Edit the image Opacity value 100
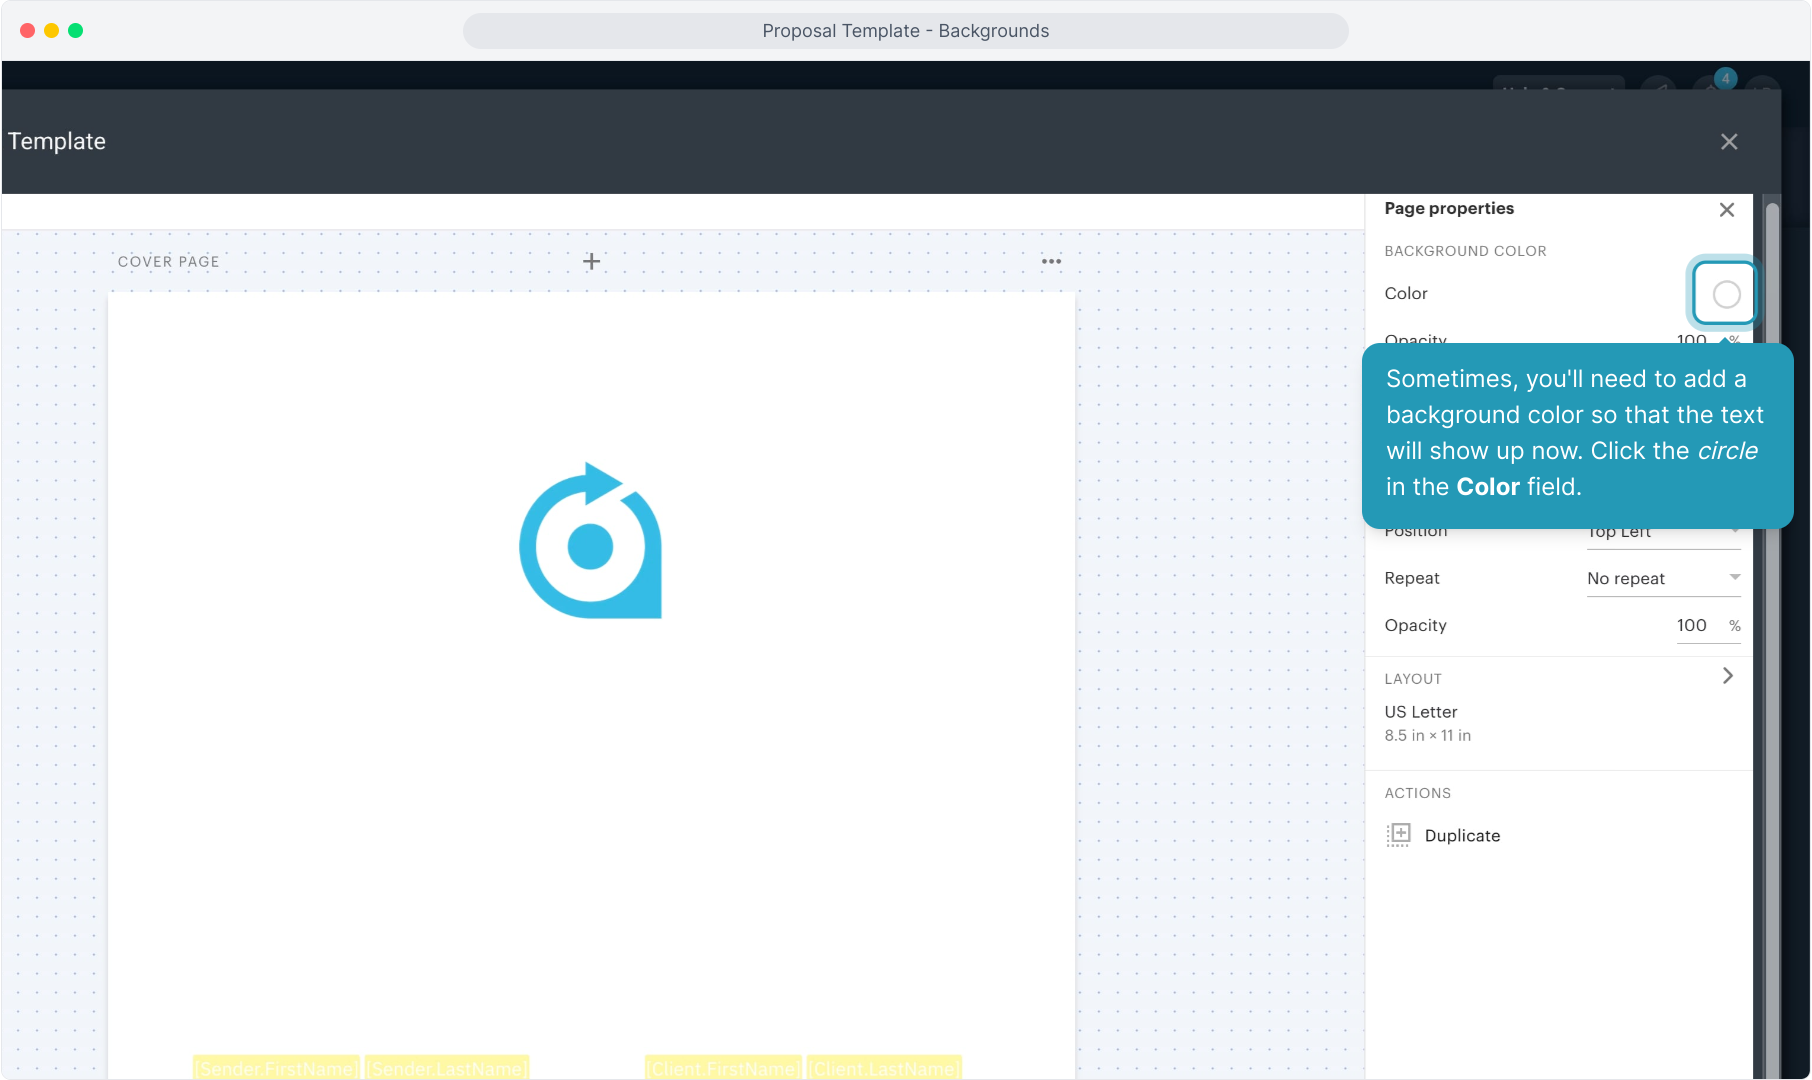Screen dimensions: 1812x1080 tap(1692, 625)
